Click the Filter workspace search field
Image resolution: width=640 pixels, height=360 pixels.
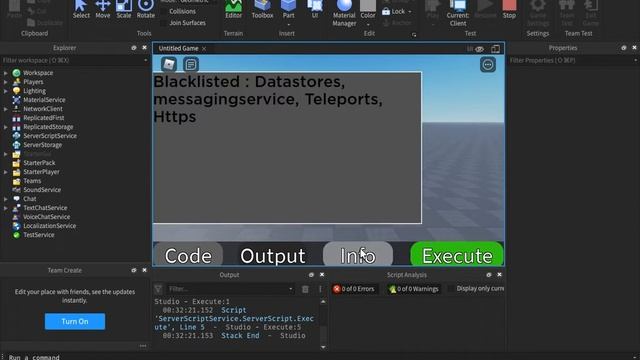pos(75,60)
